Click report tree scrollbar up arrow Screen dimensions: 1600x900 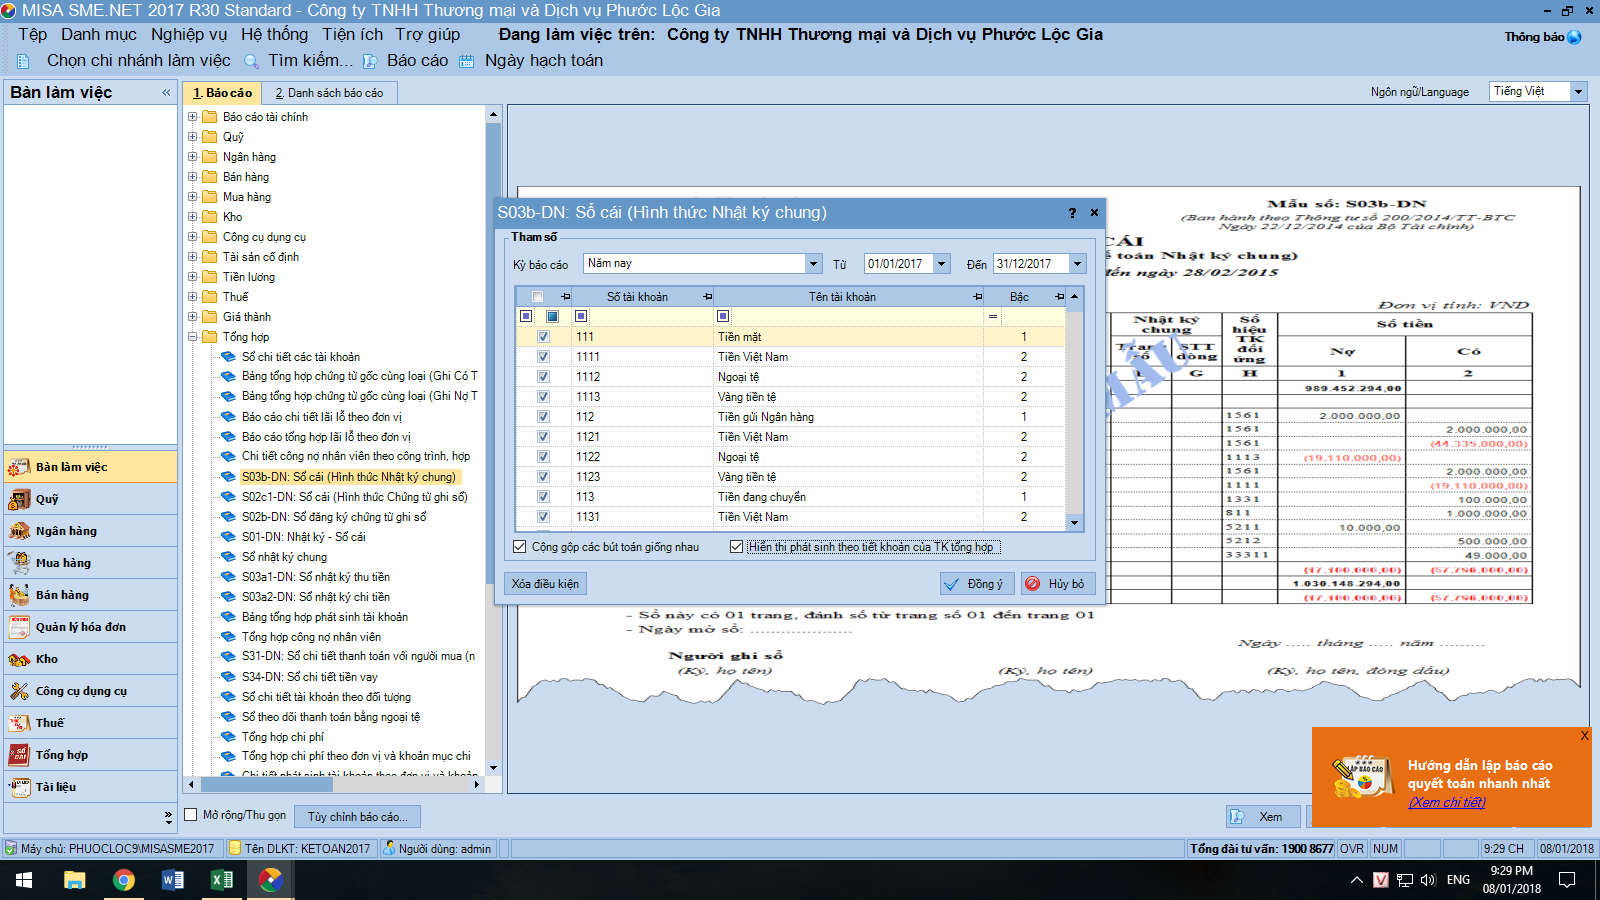tap(493, 115)
